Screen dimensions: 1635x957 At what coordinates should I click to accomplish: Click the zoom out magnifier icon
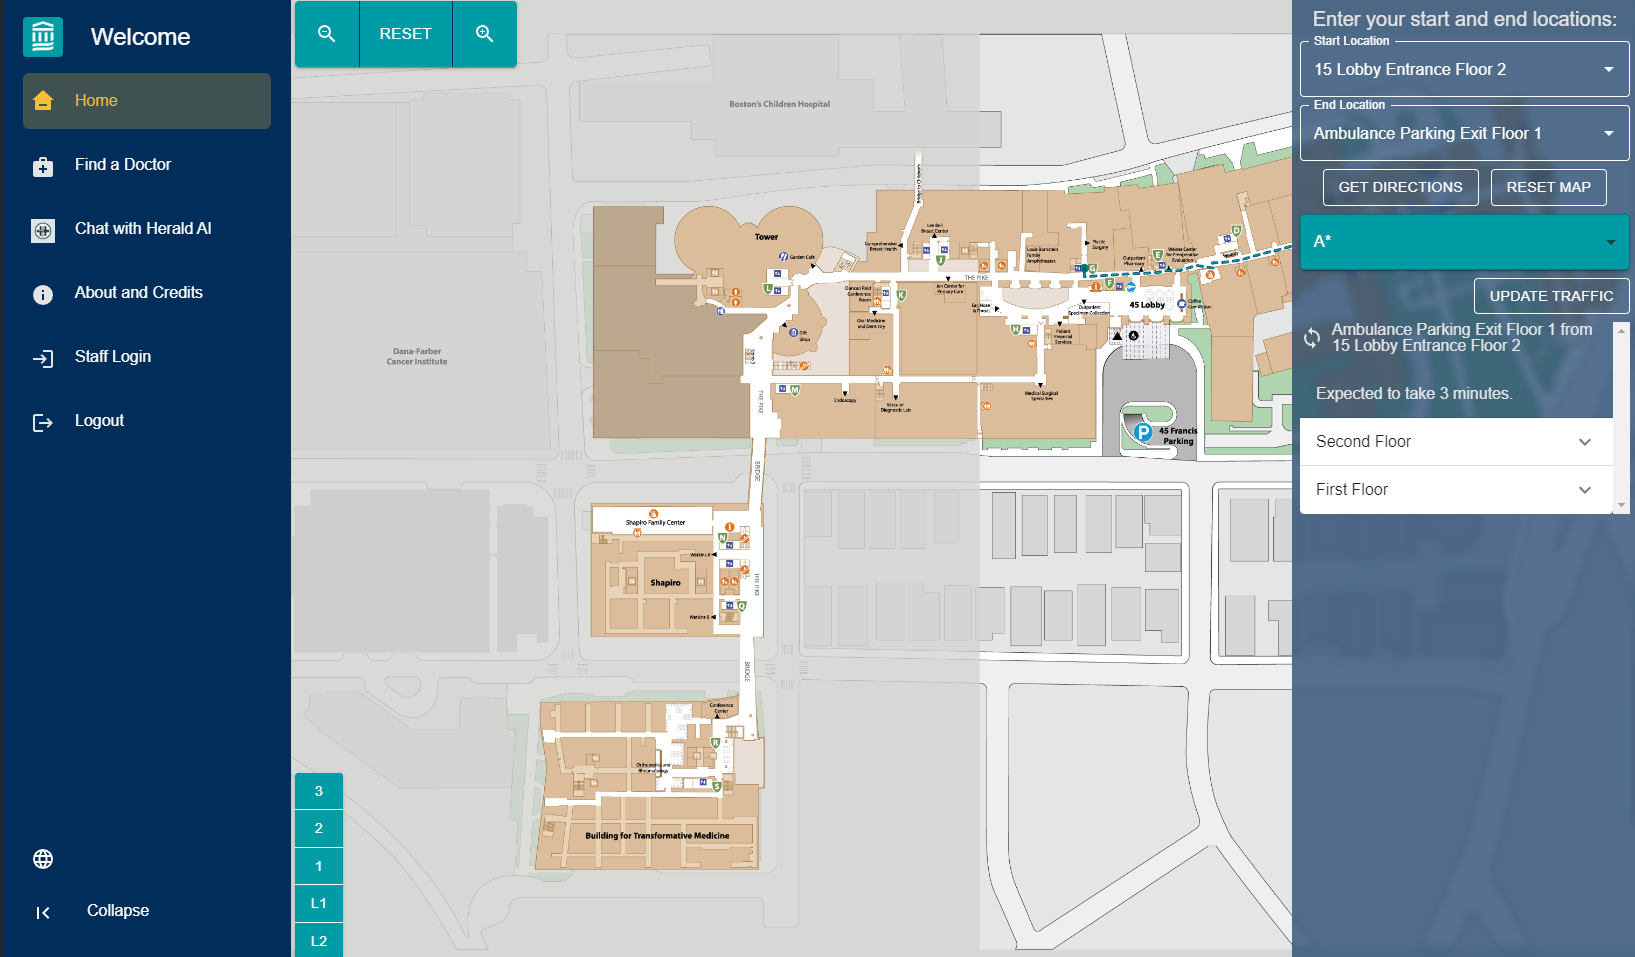(326, 34)
